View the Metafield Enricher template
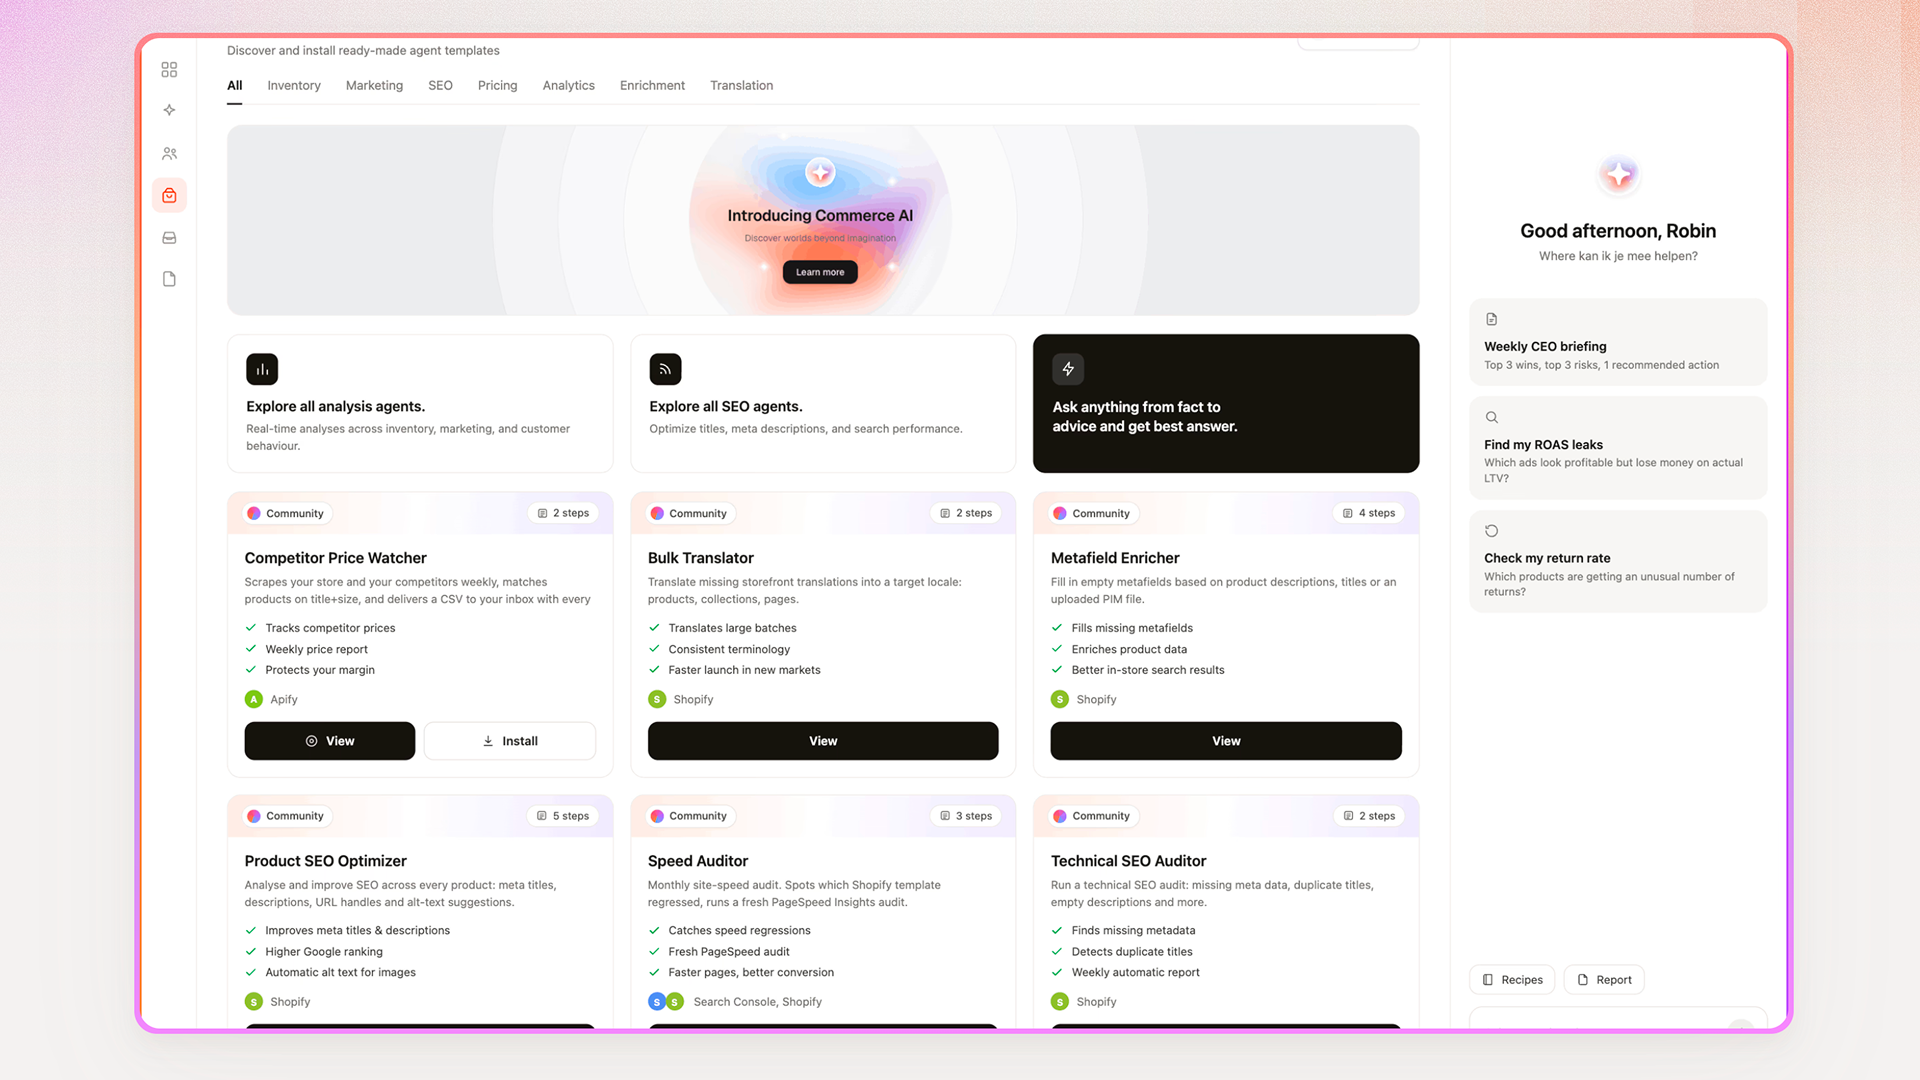Viewport: 1920px width, 1080px height. tap(1226, 741)
